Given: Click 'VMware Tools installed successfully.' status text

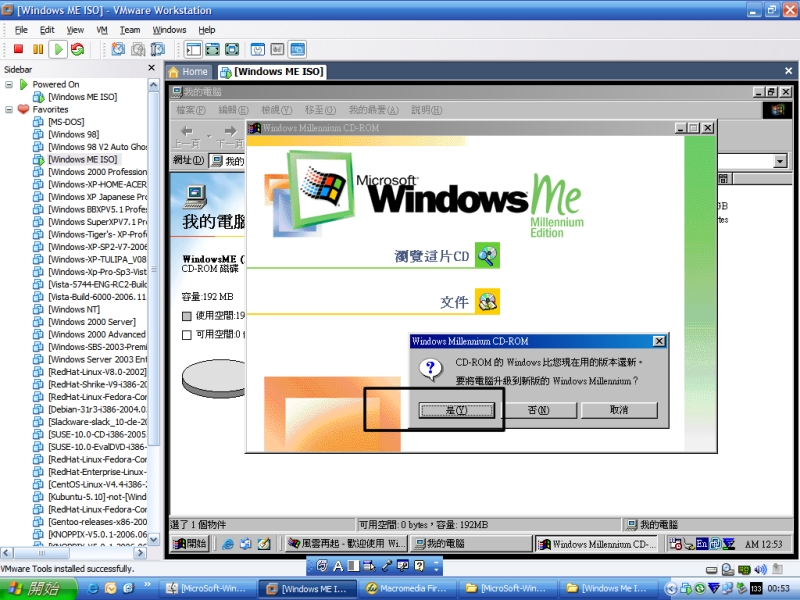Looking at the screenshot, I should click(67, 569).
